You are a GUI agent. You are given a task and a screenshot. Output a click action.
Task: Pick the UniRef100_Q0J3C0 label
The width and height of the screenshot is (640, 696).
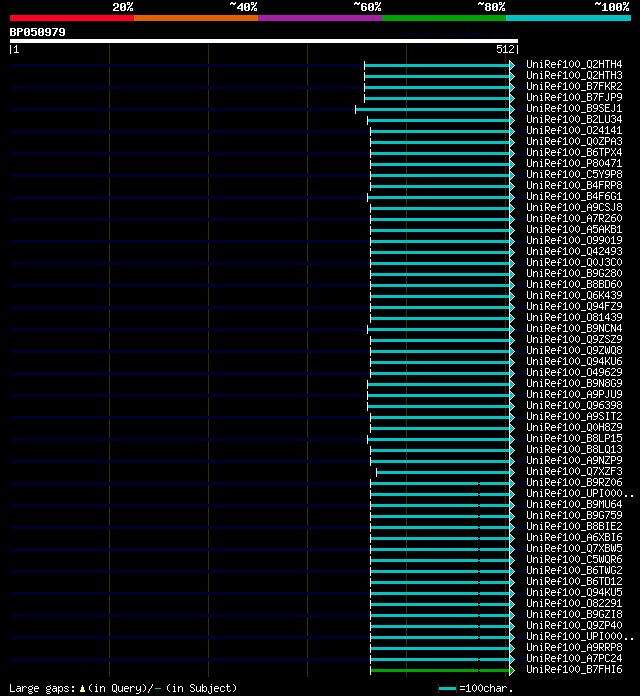coord(574,262)
